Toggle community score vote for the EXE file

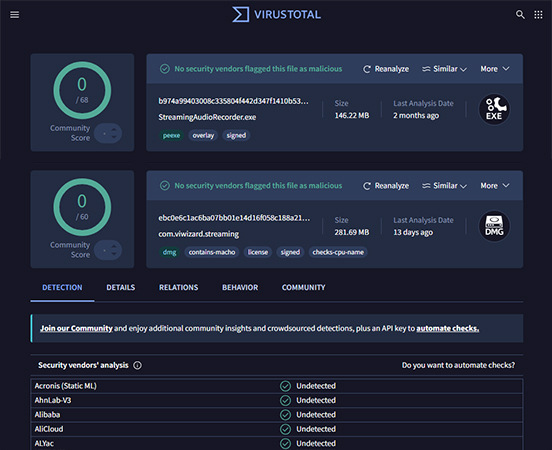pyautogui.click(x=108, y=133)
